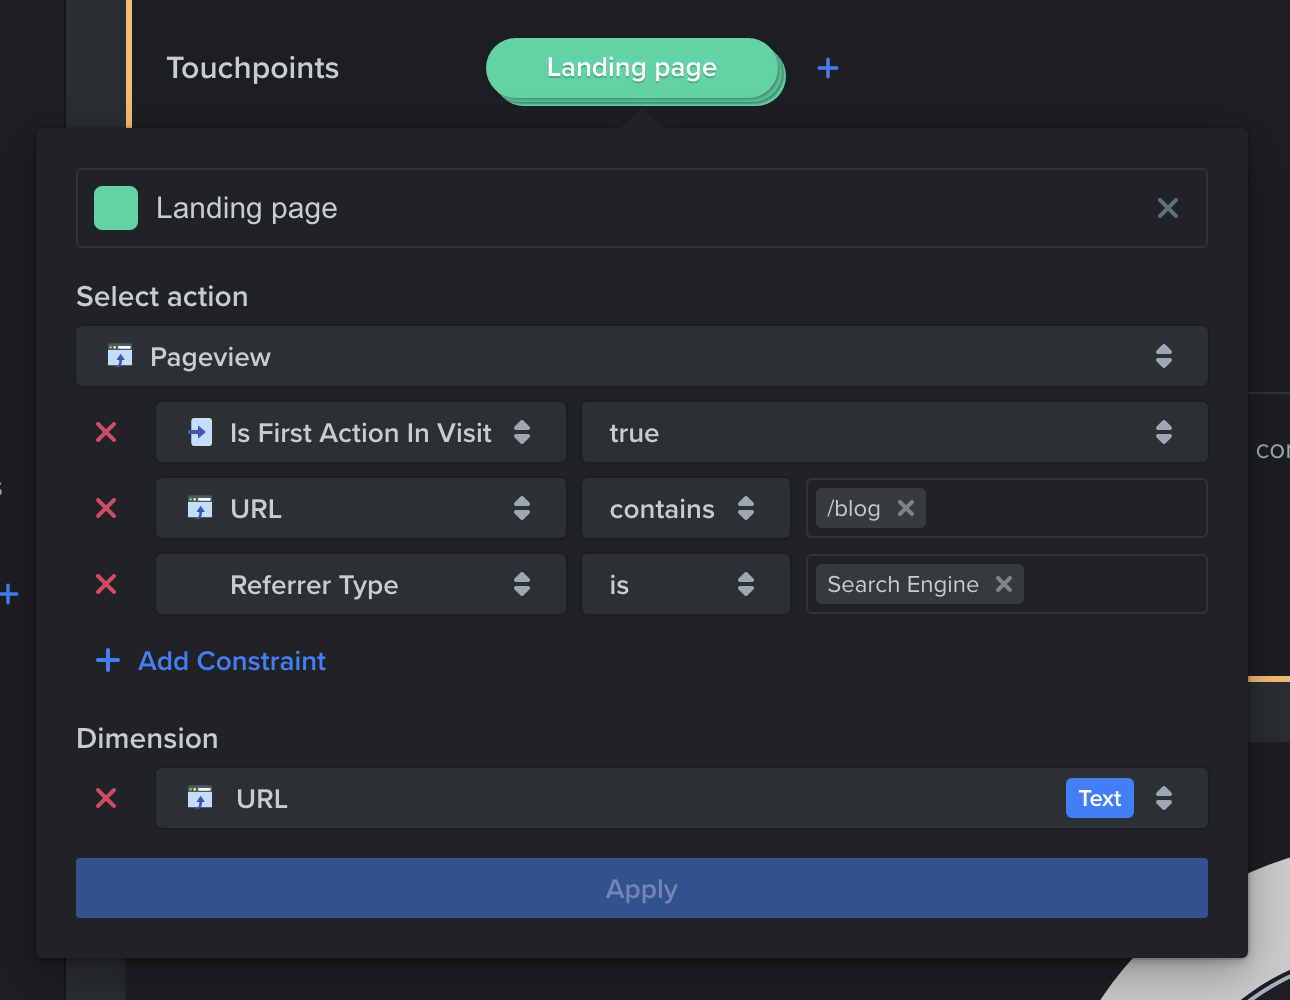Click the green Landing page color swatch

(116, 208)
